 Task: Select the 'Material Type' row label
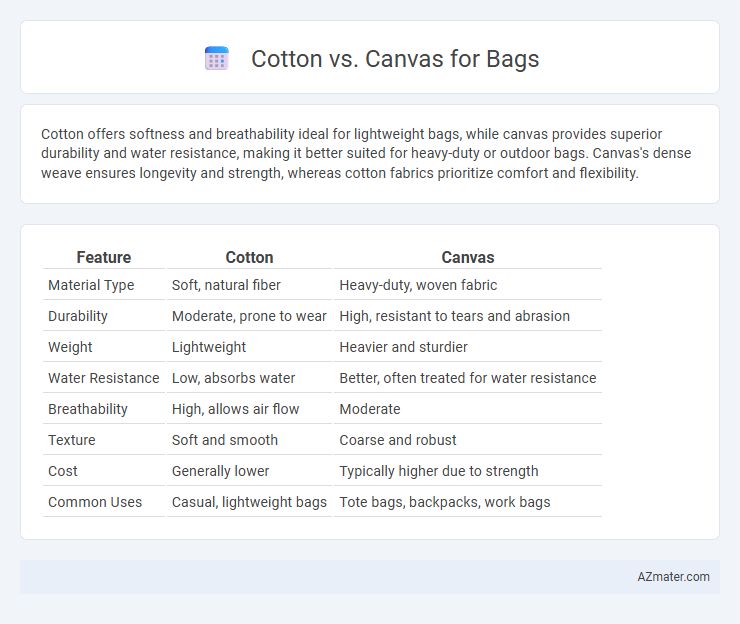[91, 285]
